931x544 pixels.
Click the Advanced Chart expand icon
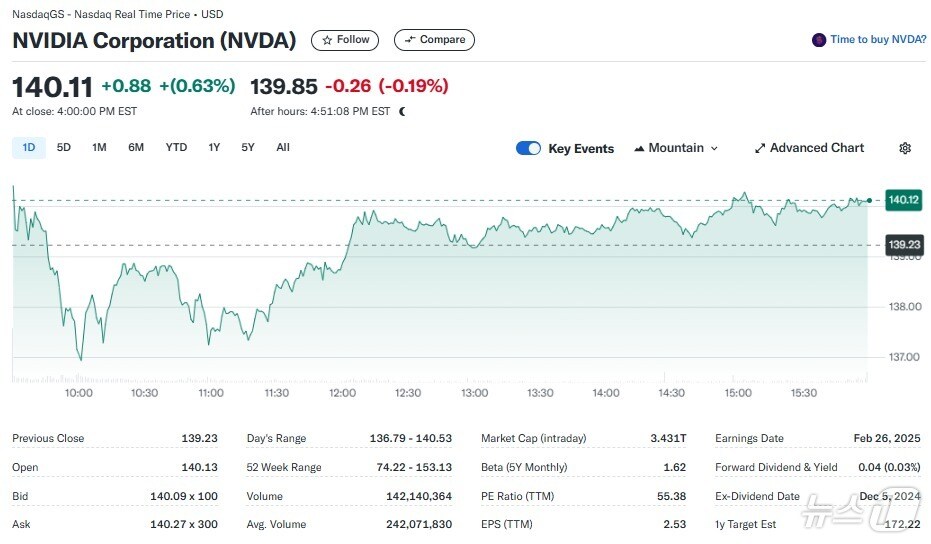pyautogui.click(x=760, y=148)
